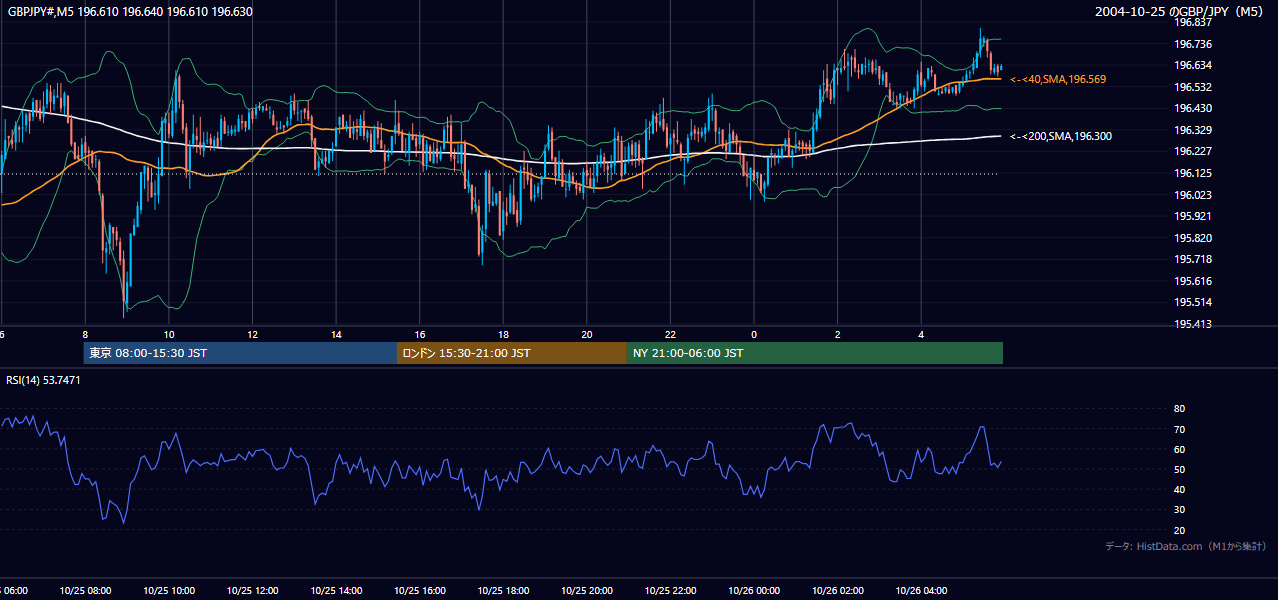
Task: Click RSI scale value 30
Action: (x=1179, y=510)
